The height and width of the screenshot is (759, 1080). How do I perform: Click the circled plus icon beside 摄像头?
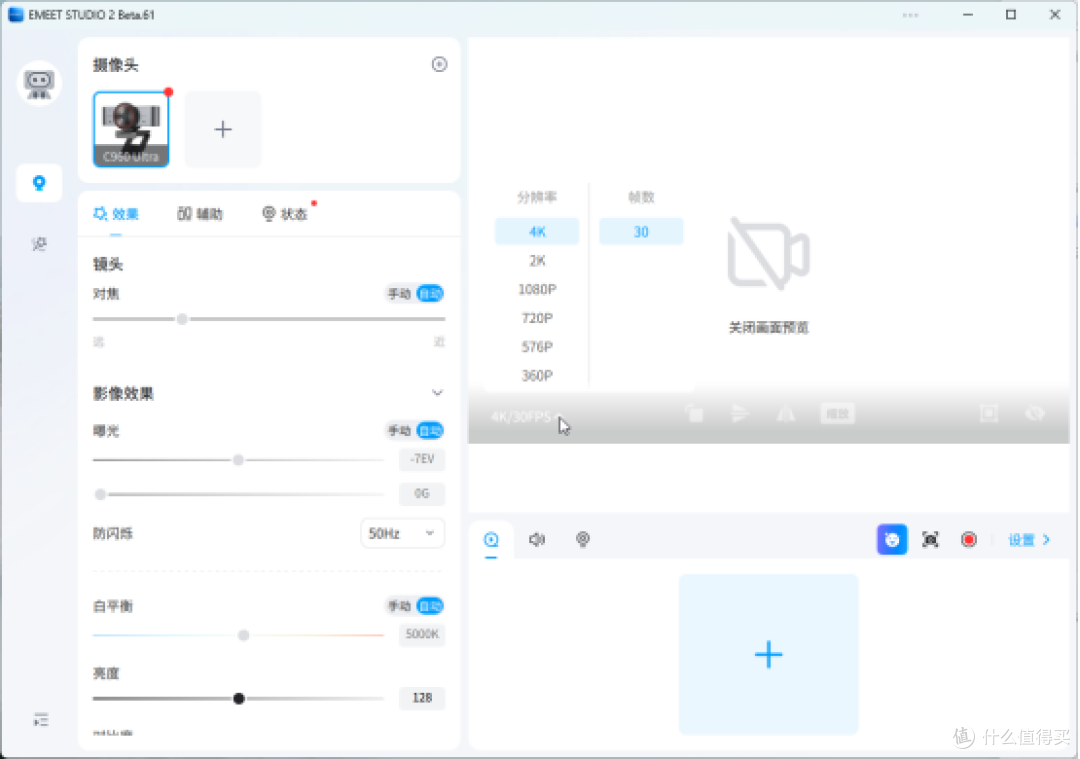439,65
